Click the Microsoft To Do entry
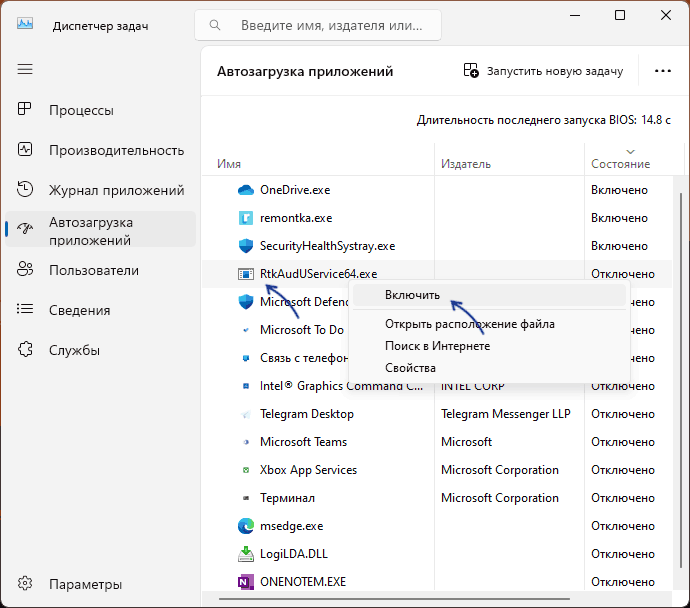The image size is (690, 608). (x=301, y=330)
